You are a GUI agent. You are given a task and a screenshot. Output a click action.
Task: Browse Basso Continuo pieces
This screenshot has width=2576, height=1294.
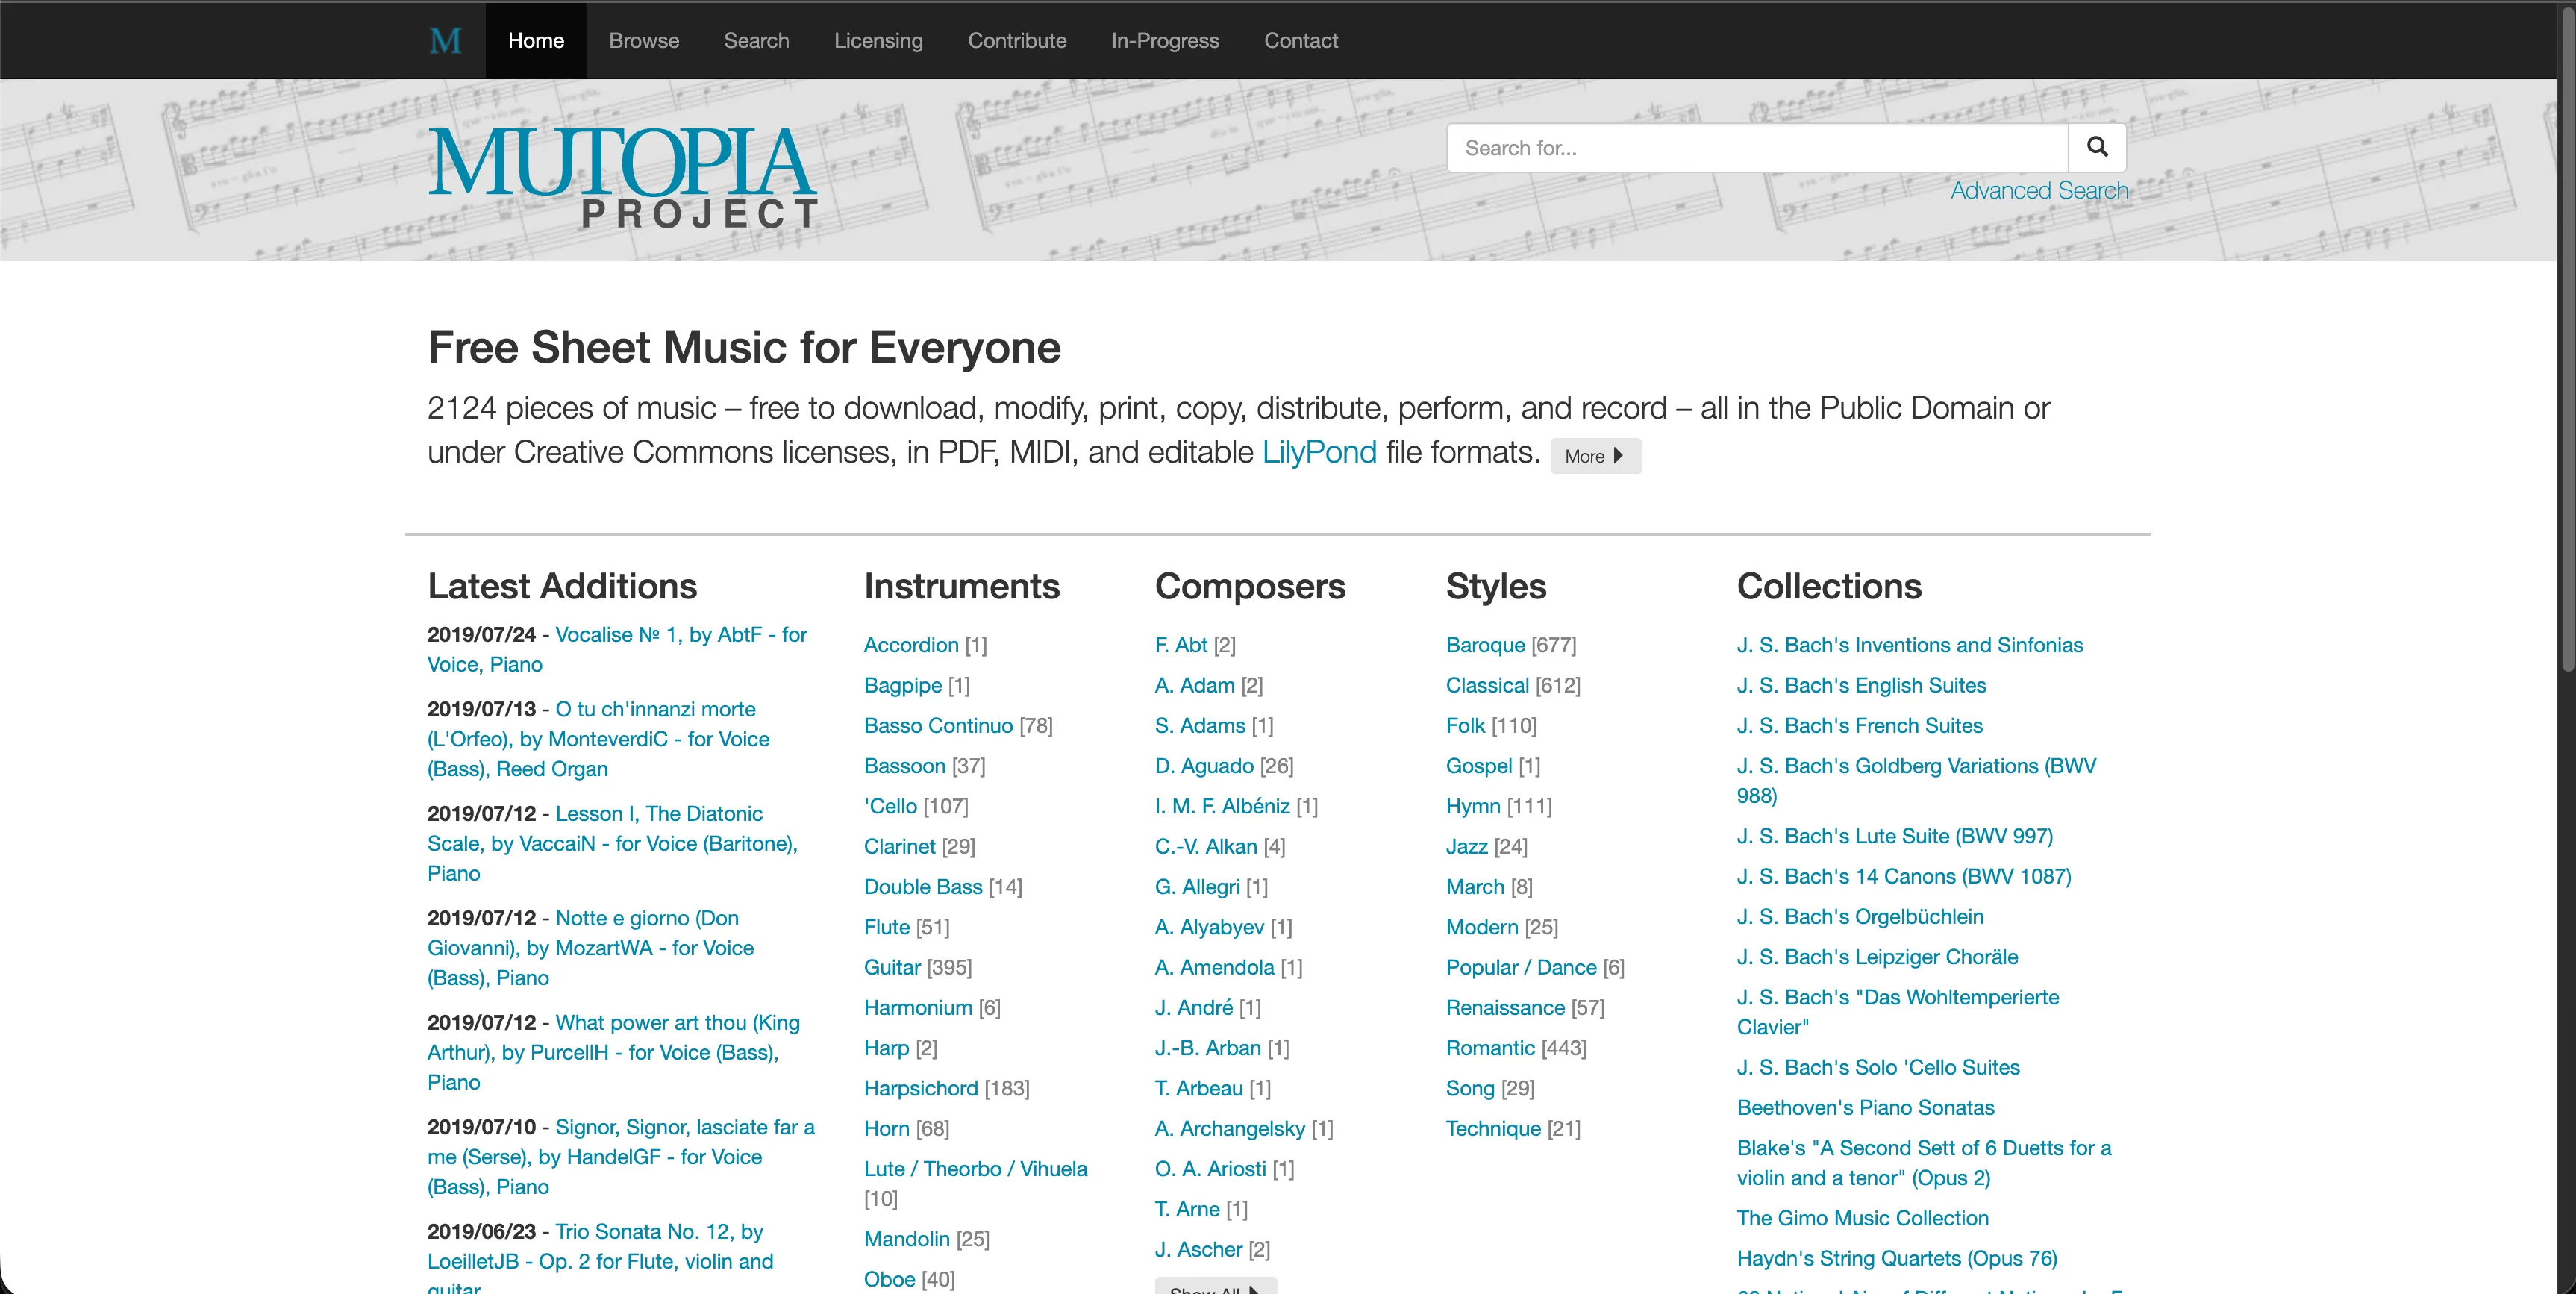[938, 726]
